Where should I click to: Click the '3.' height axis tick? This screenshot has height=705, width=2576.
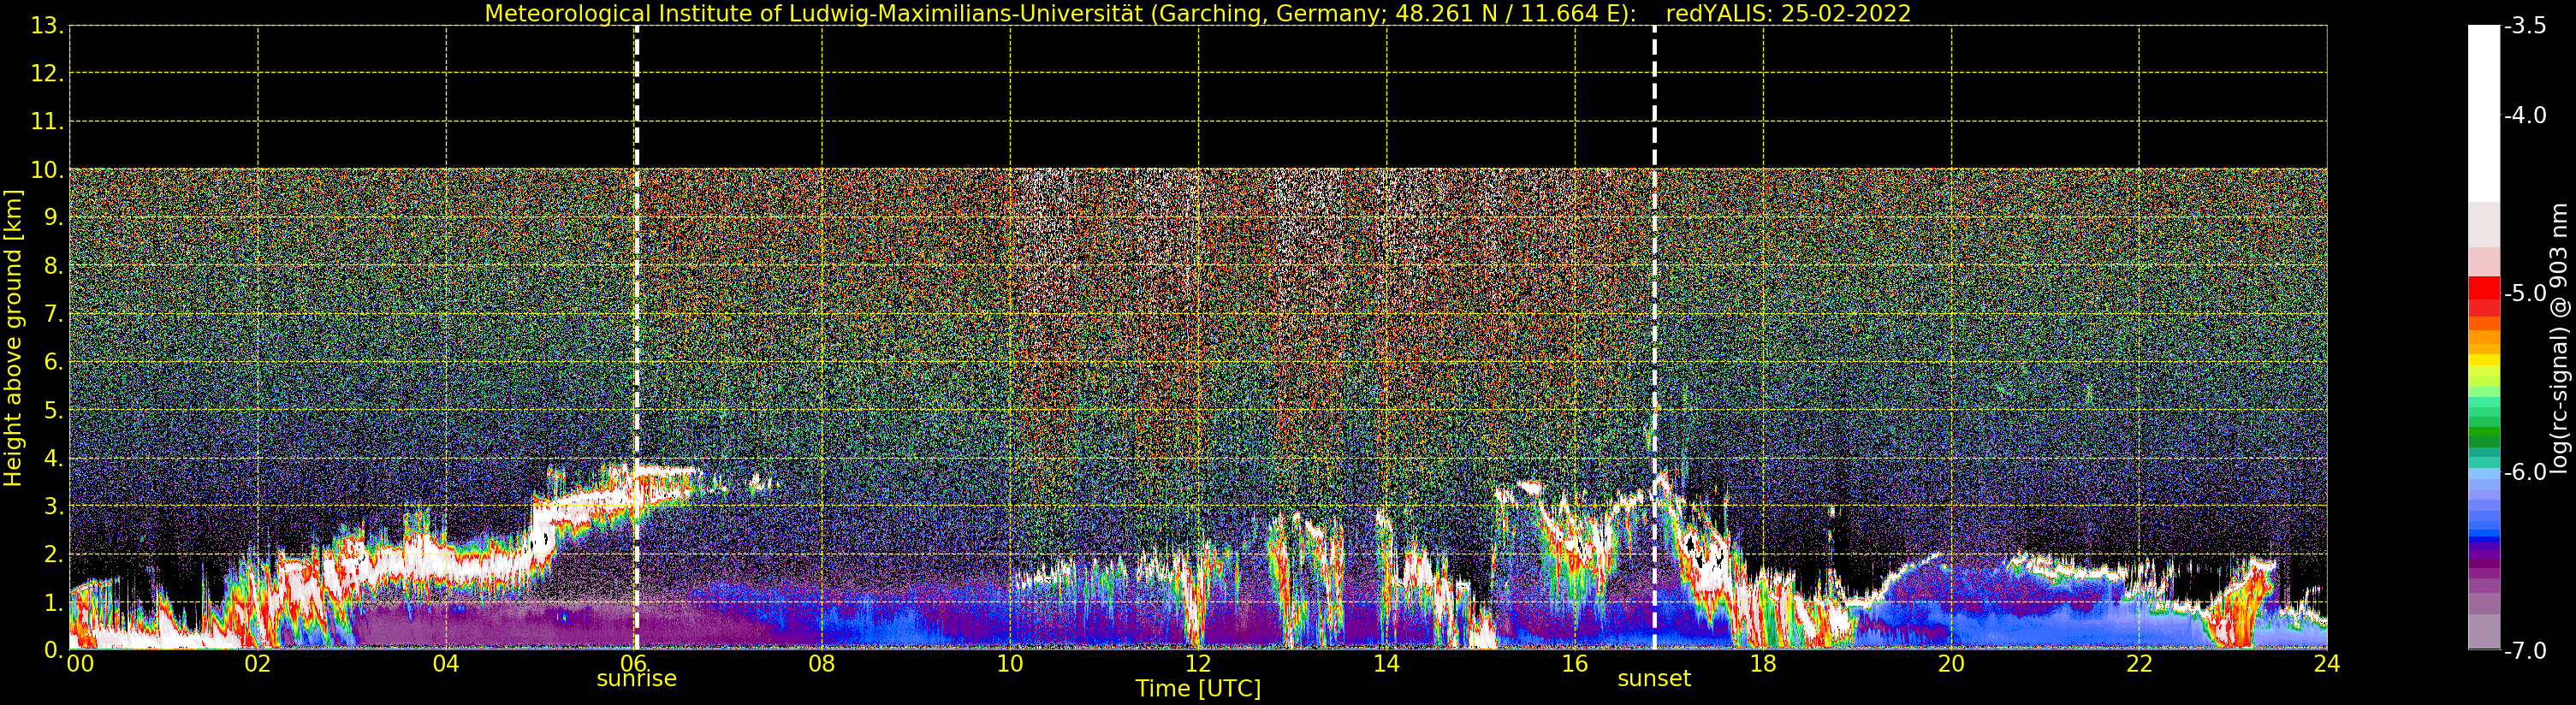click(53, 507)
